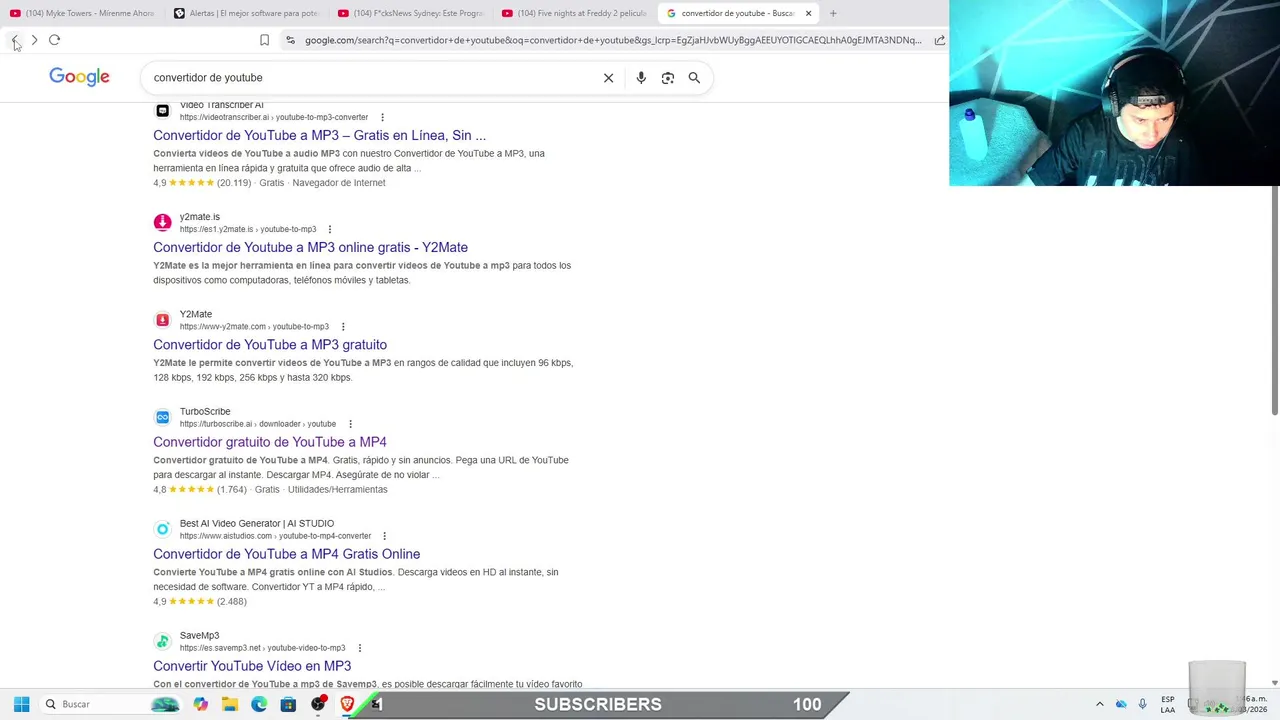Bookmark this page with the bookmark icon
This screenshot has width=1280, height=720.
(x=264, y=40)
